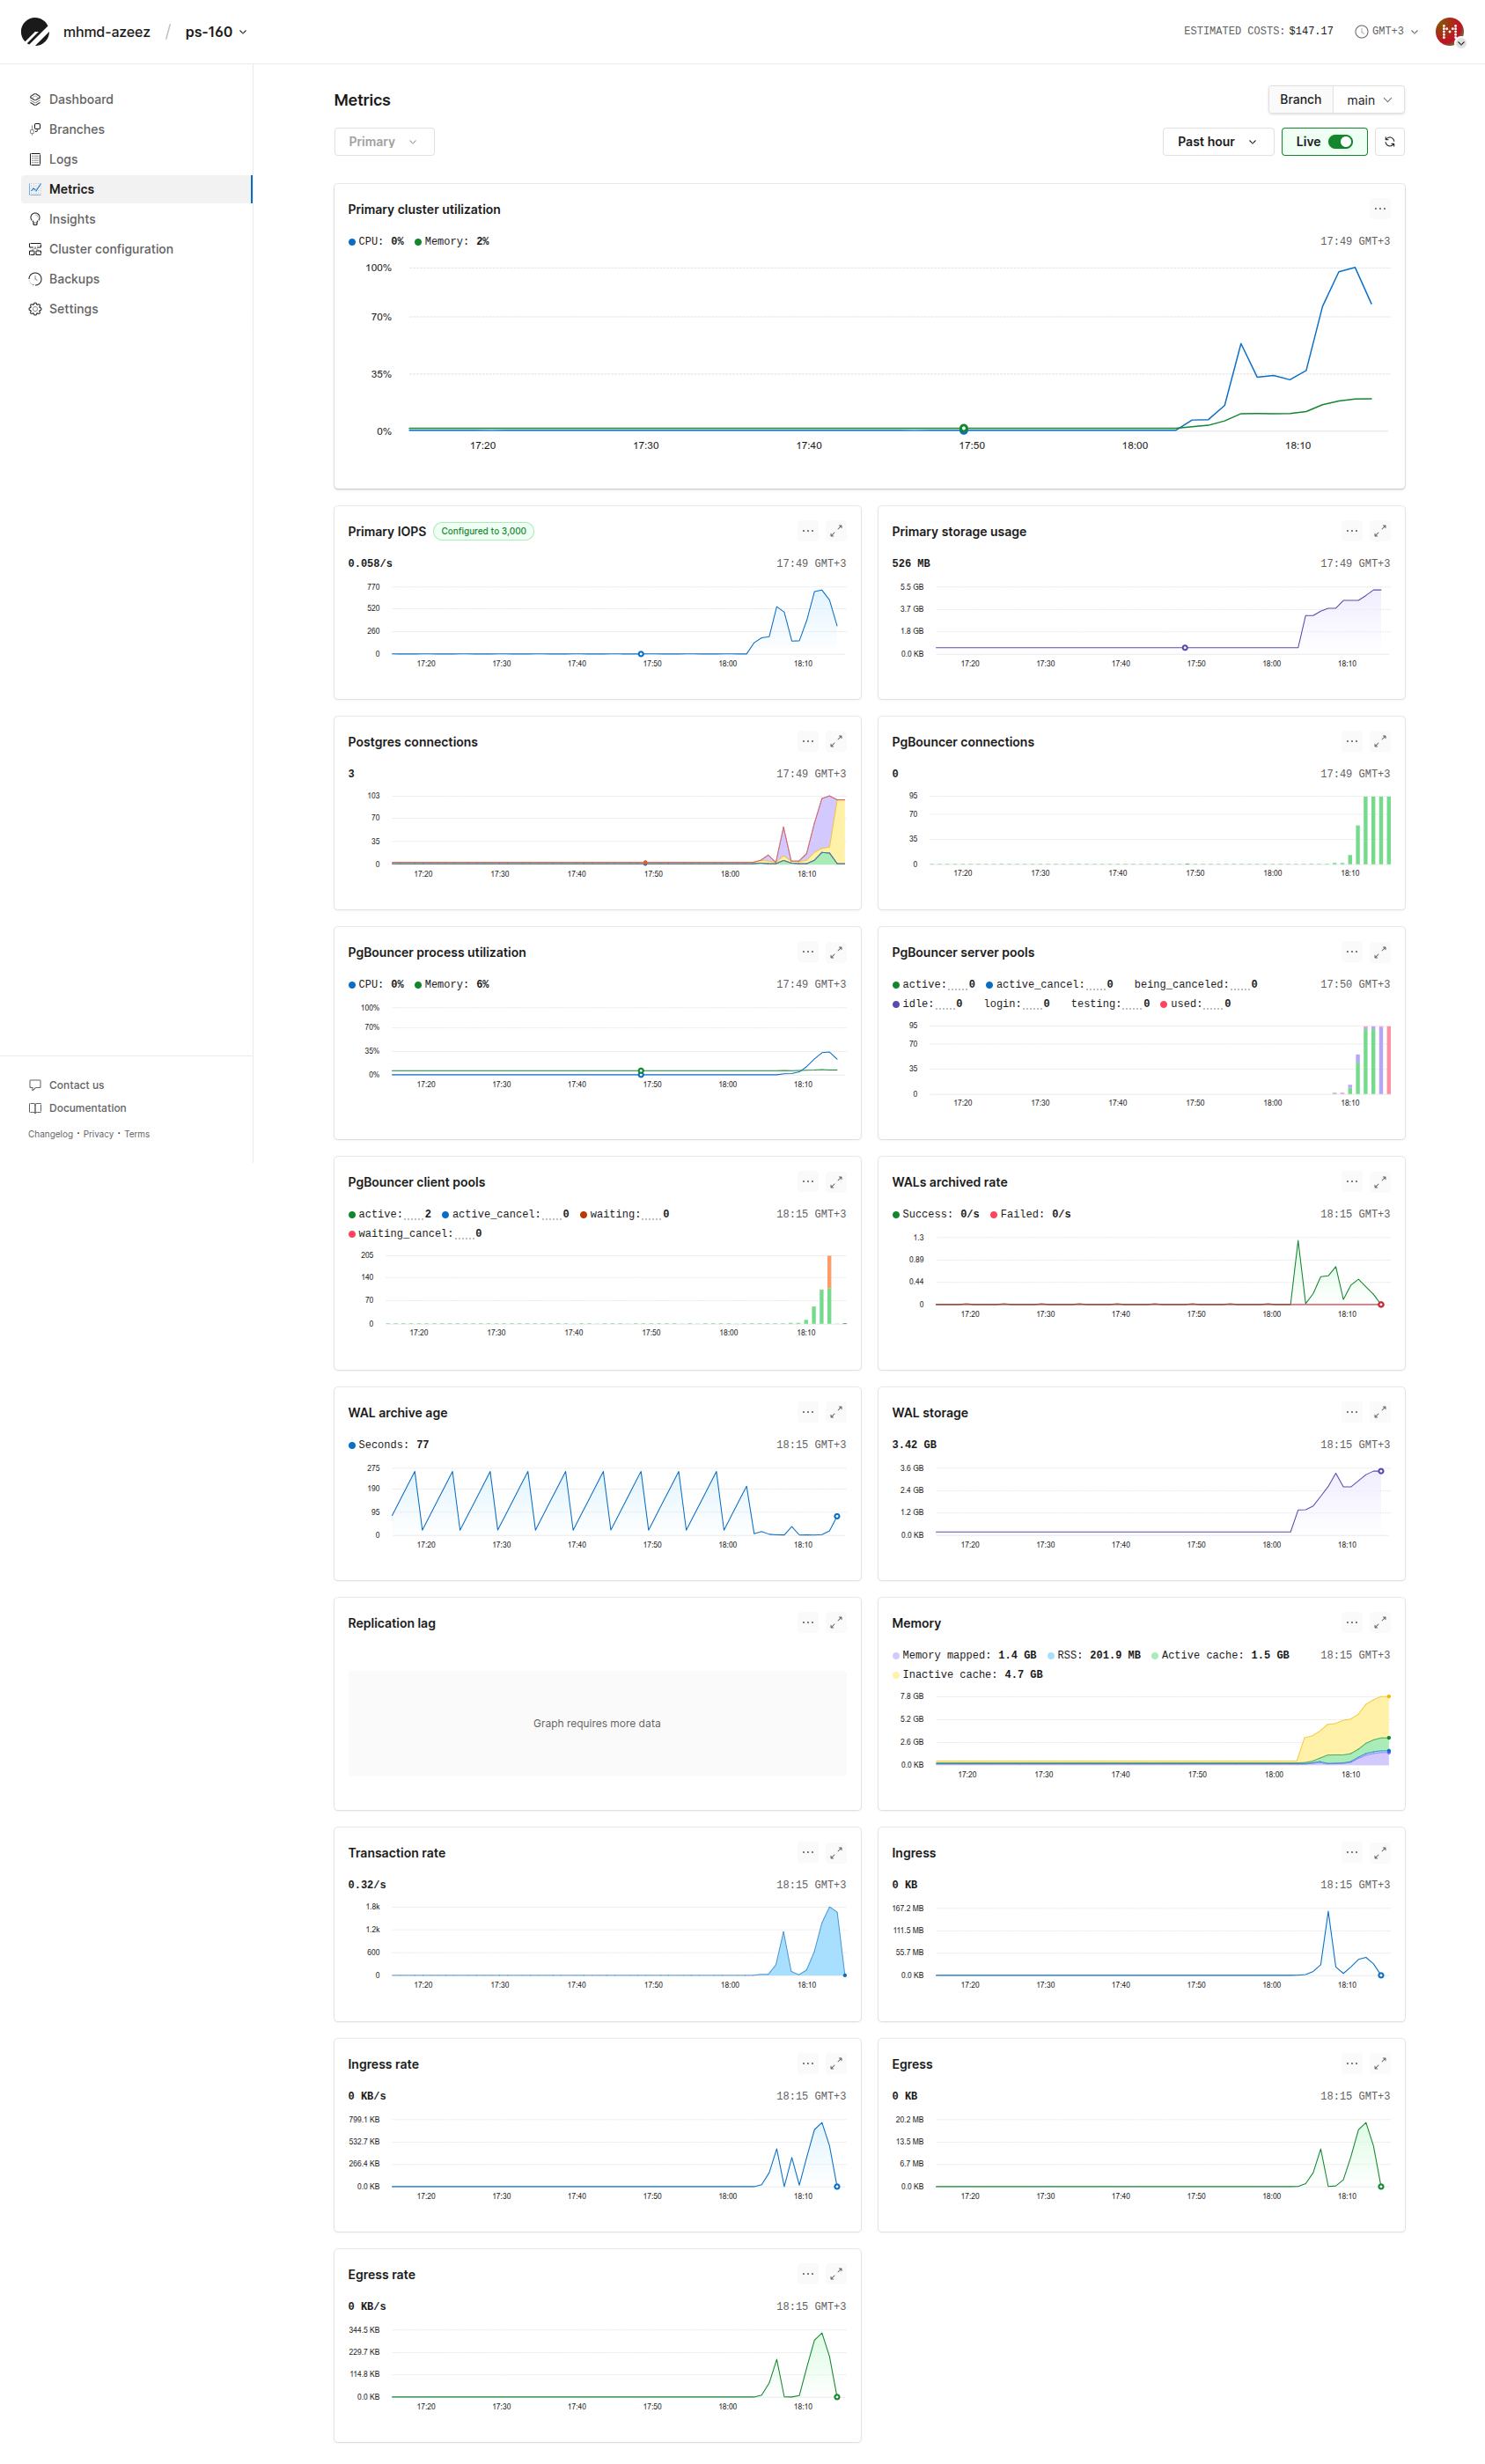Open the Documentation link
Viewport: 1485px width, 2464px height.
point(87,1108)
